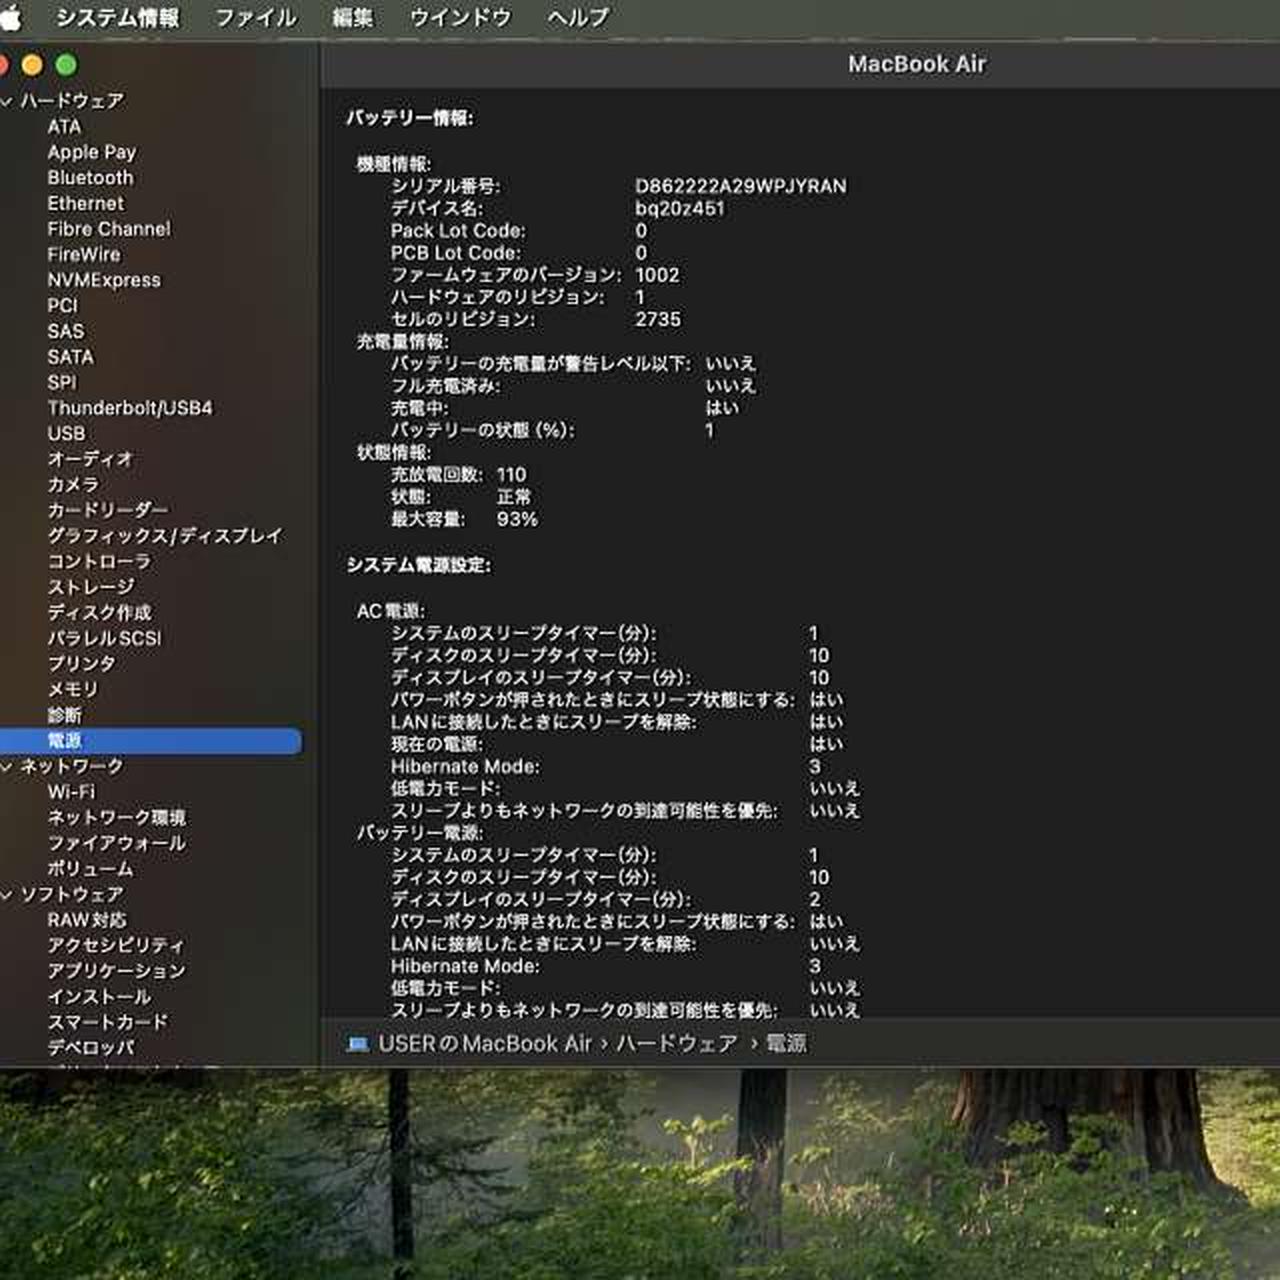Open the システム情報 app menu
The width and height of the screenshot is (1280, 1280).
(x=117, y=17)
